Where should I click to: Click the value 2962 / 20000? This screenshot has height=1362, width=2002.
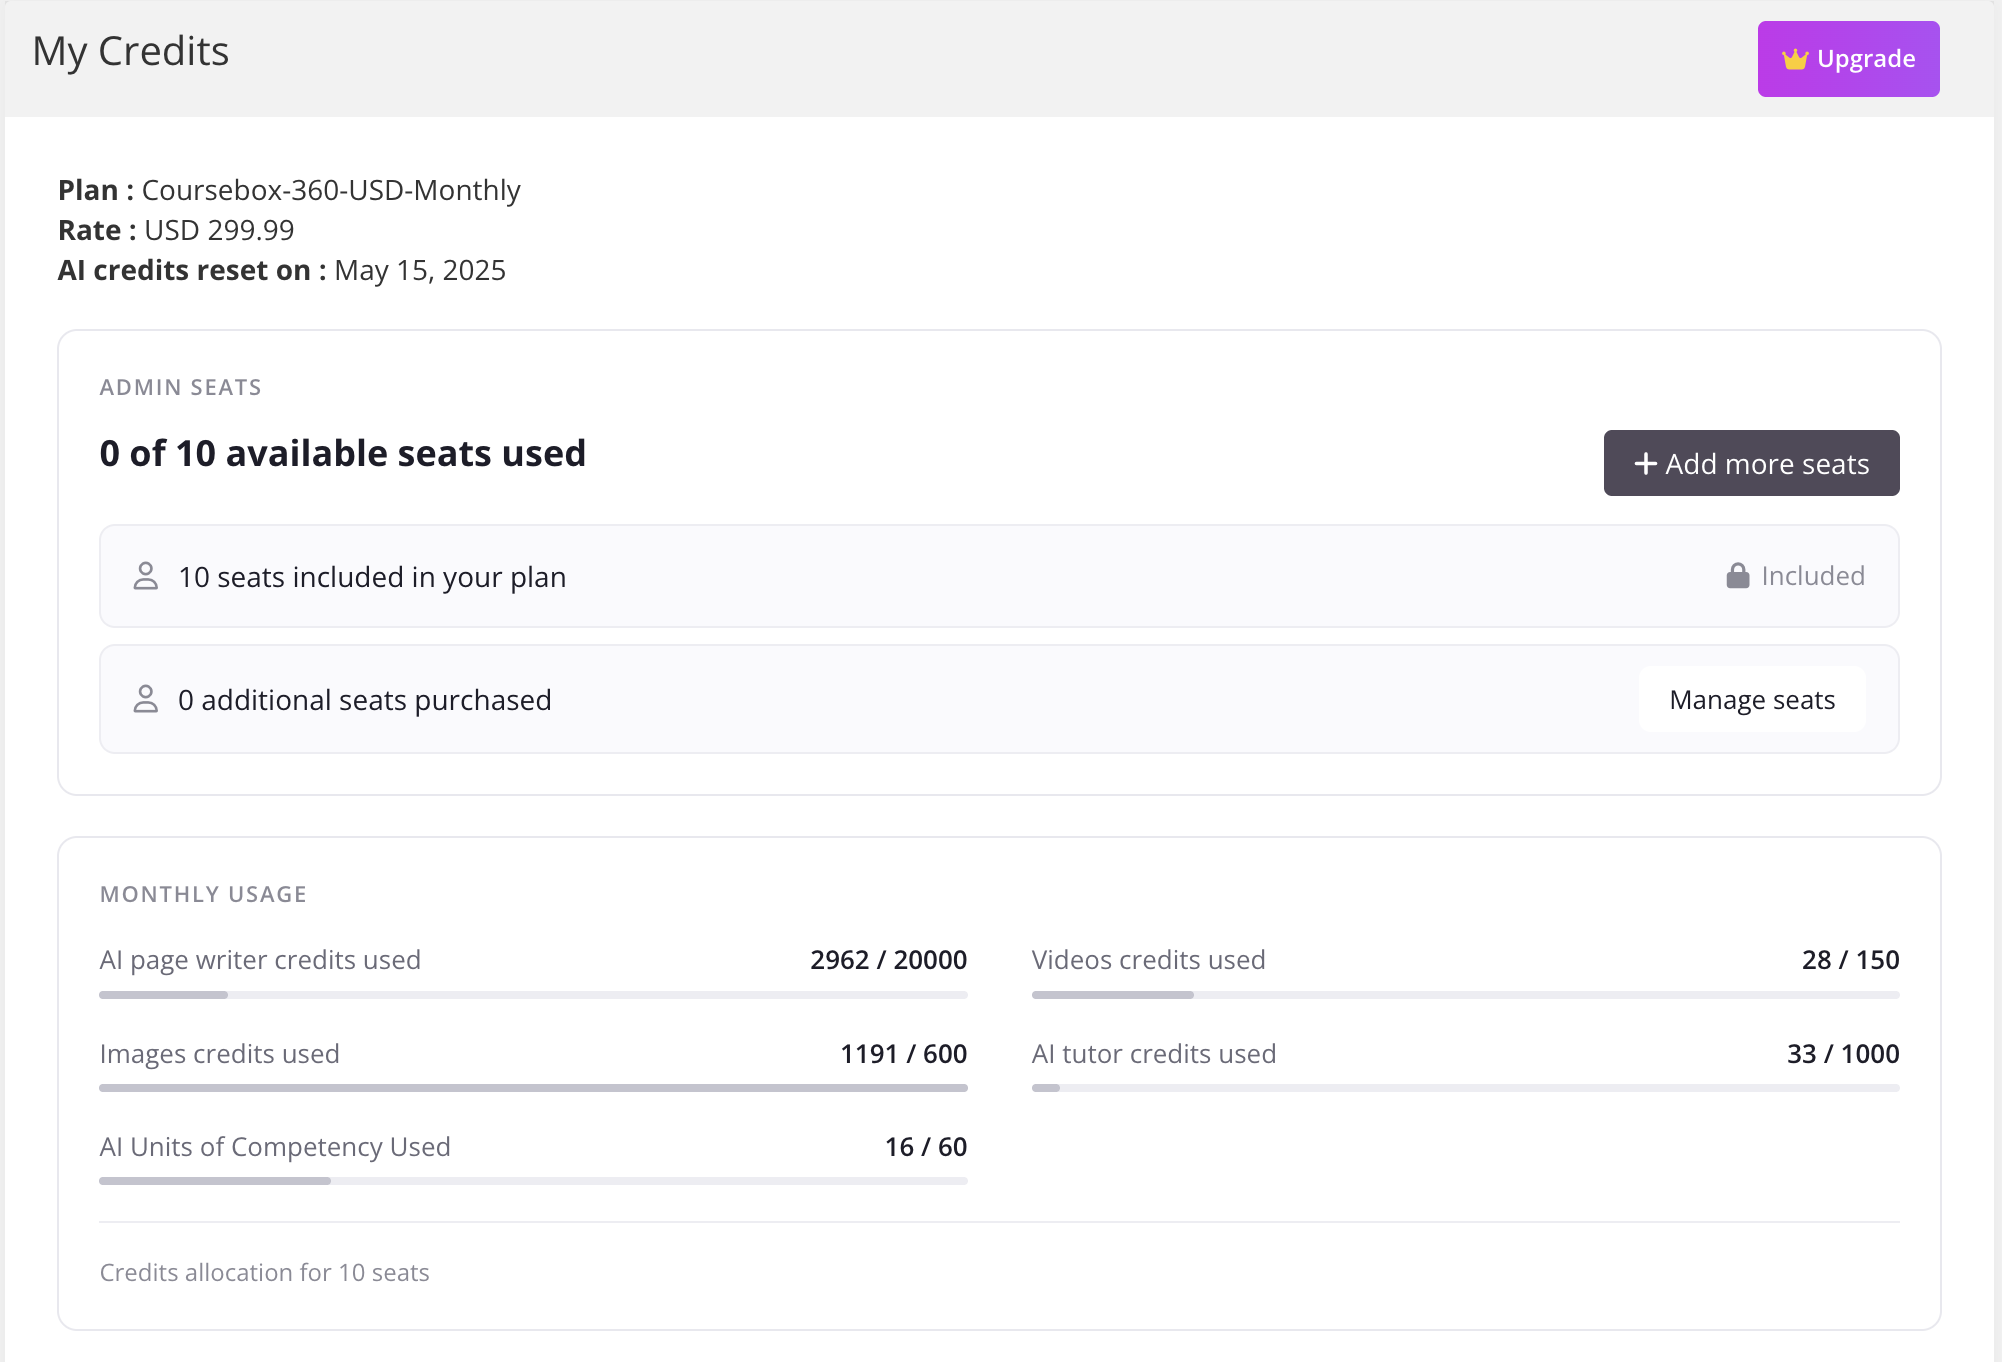889,960
